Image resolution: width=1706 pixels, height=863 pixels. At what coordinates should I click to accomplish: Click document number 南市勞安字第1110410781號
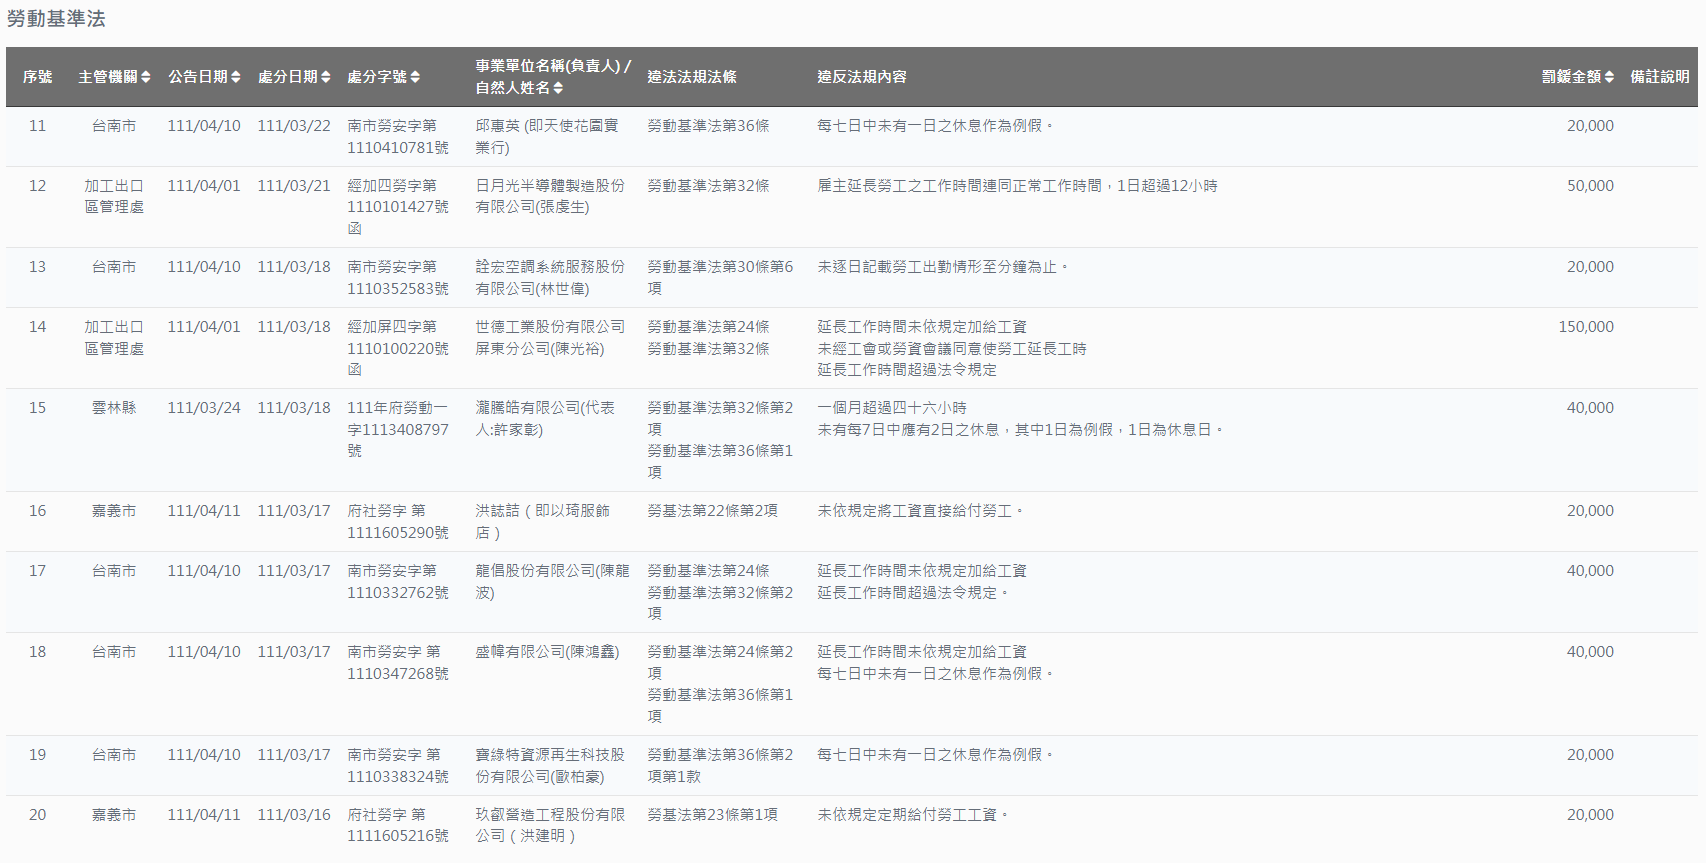coord(397,137)
